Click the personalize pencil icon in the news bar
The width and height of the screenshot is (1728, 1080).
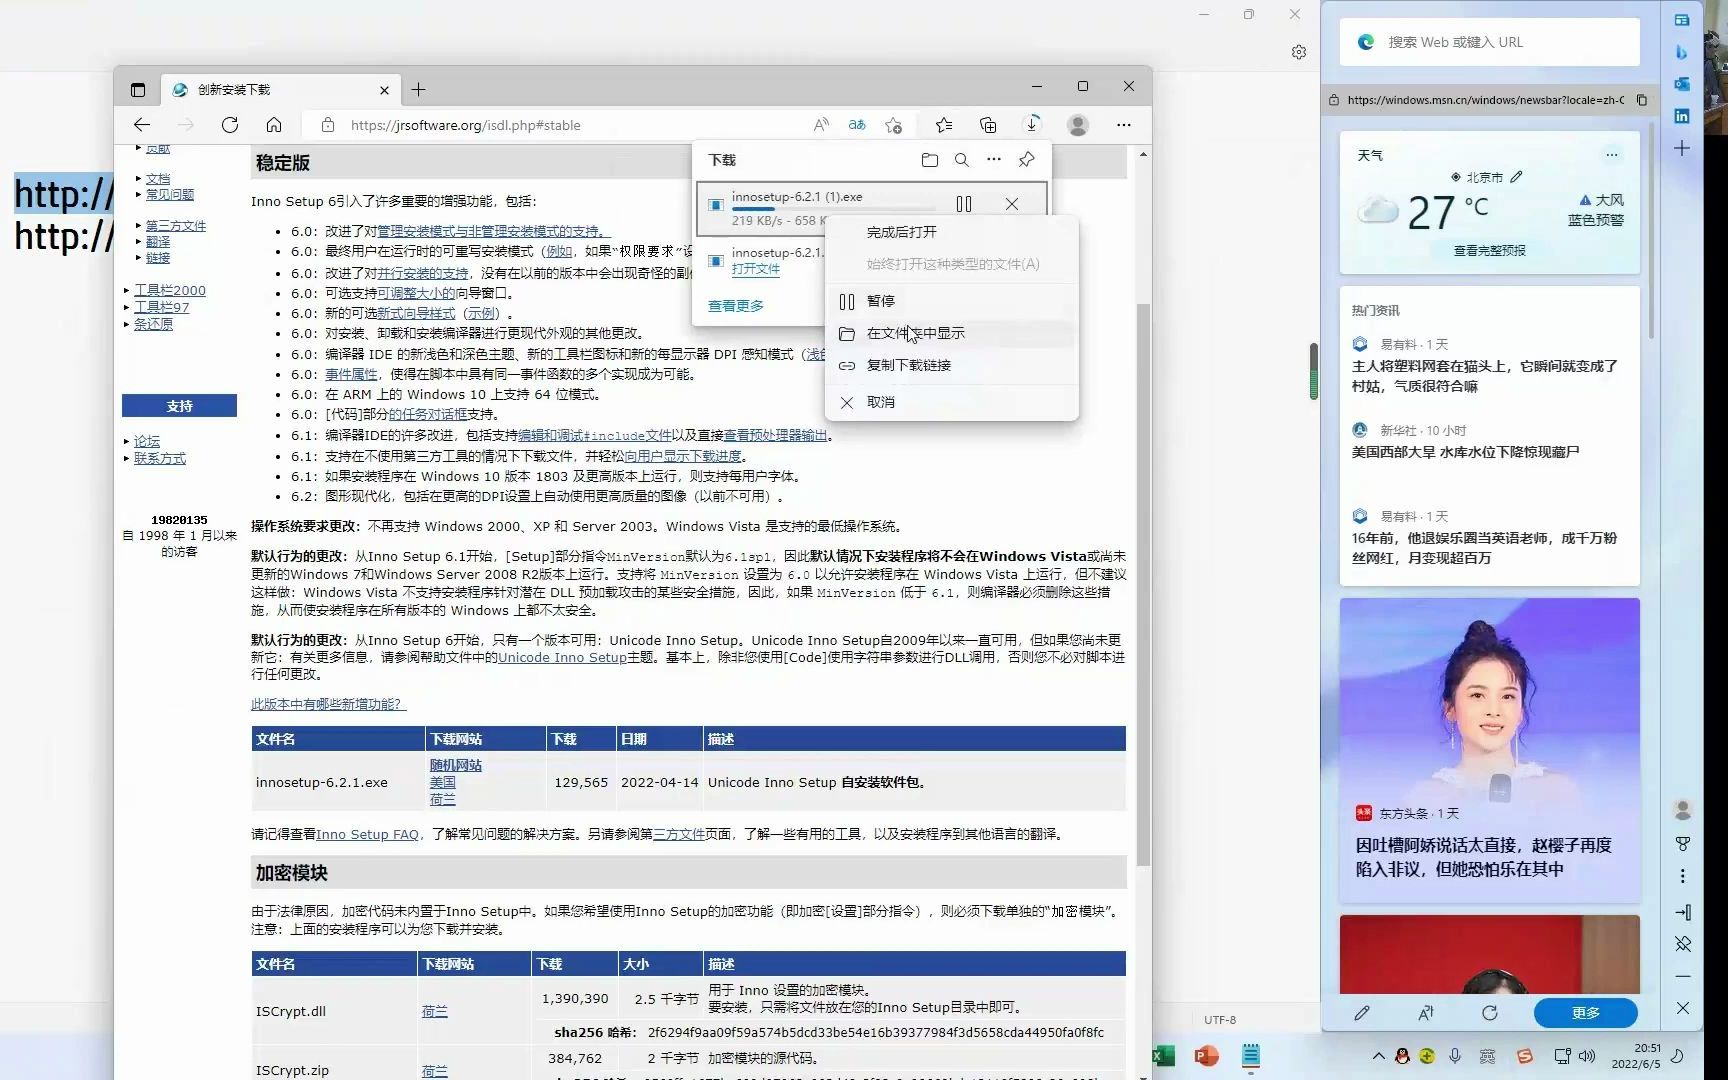pyautogui.click(x=1362, y=1013)
